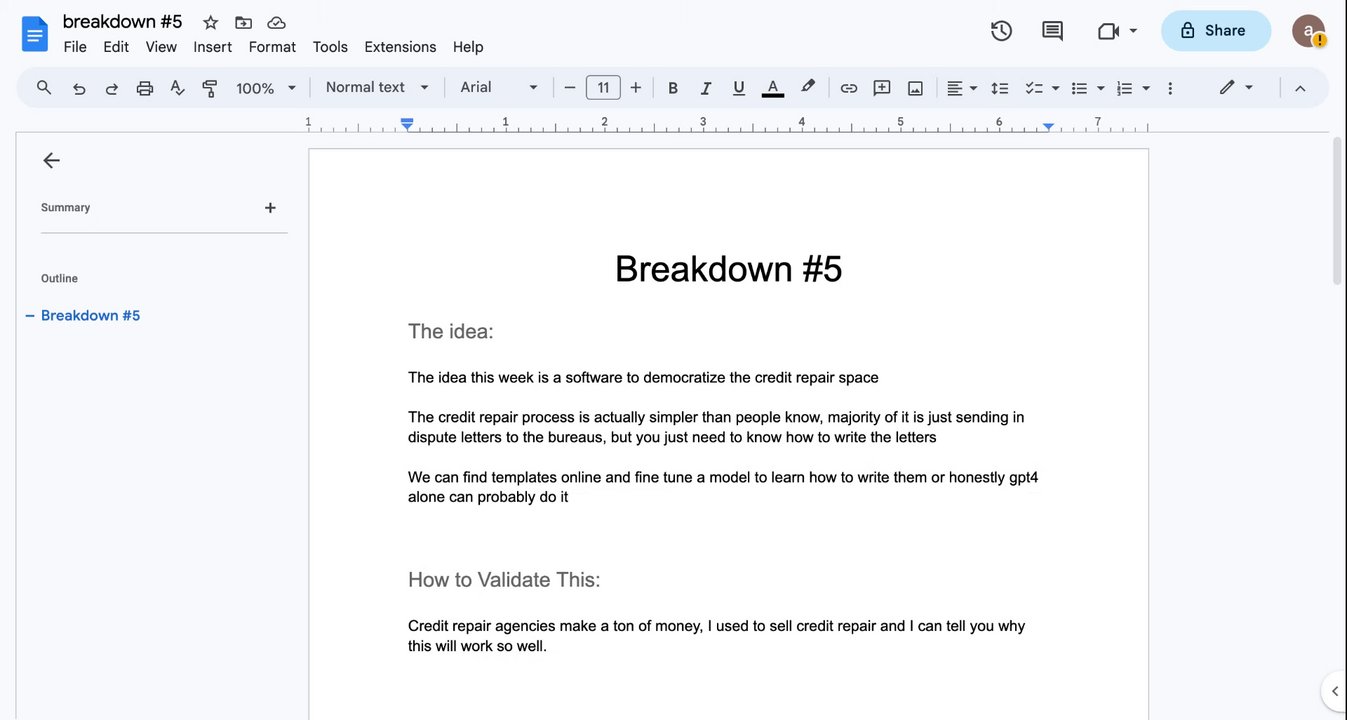Open the text alignment dropdown
The height and width of the screenshot is (720, 1347).
pyautogui.click(x=962, y=88)
